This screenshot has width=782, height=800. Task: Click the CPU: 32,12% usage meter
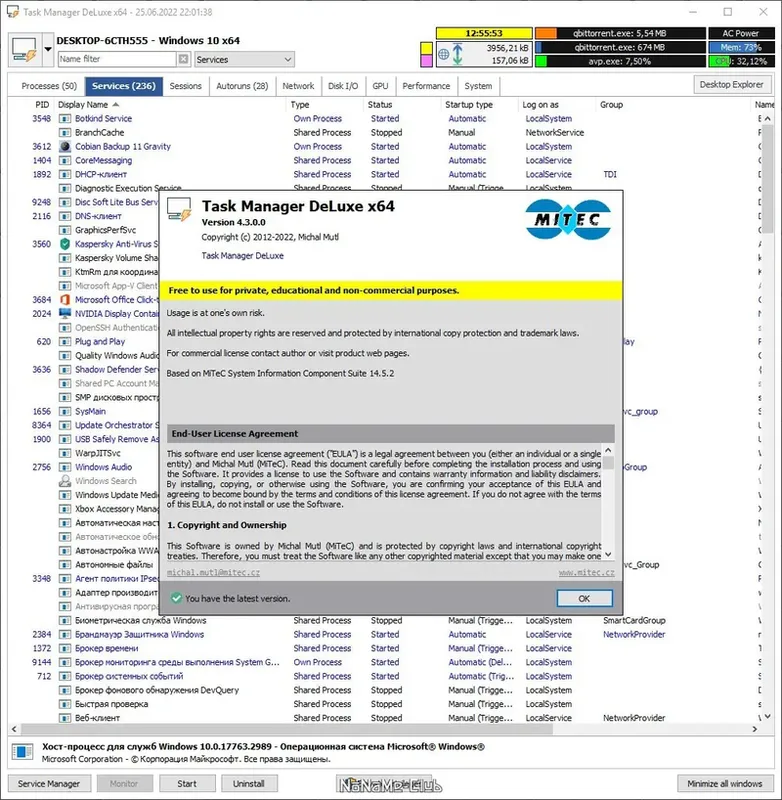740,61
